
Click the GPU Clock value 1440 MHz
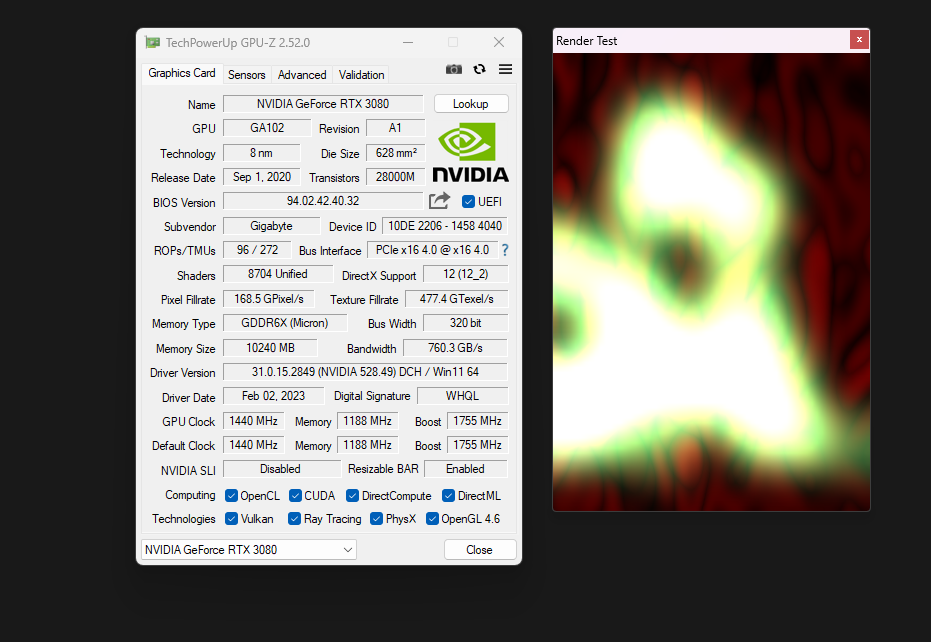pyautogui.click(x=254, y=421)
